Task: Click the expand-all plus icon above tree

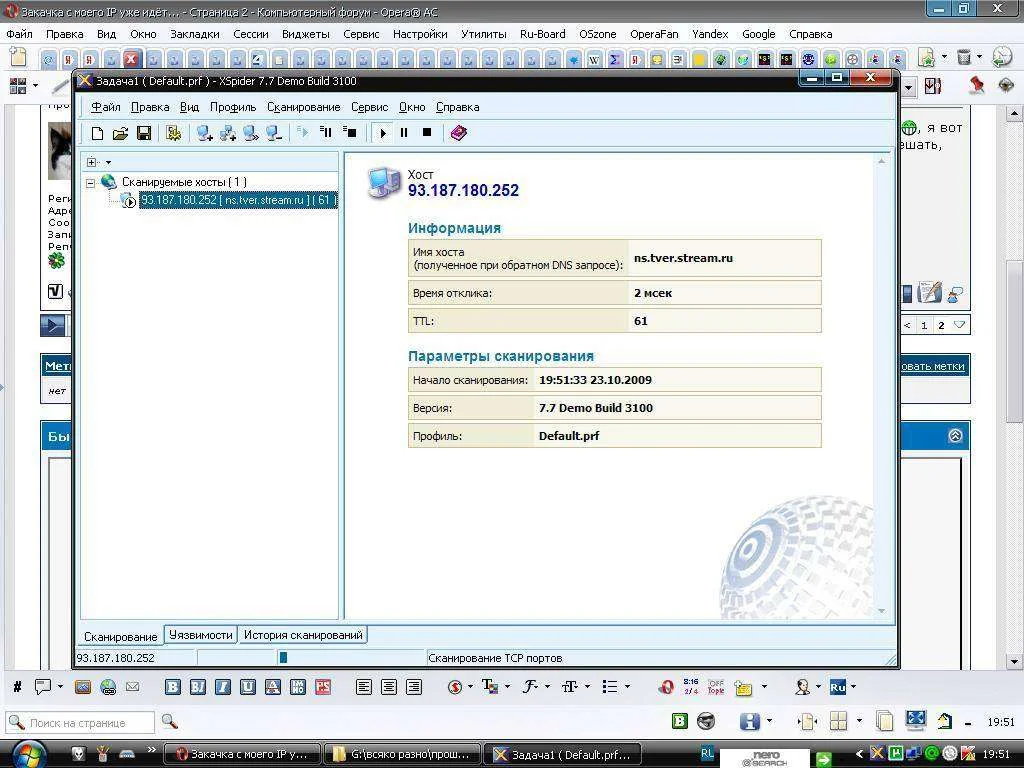Action: 92,162
